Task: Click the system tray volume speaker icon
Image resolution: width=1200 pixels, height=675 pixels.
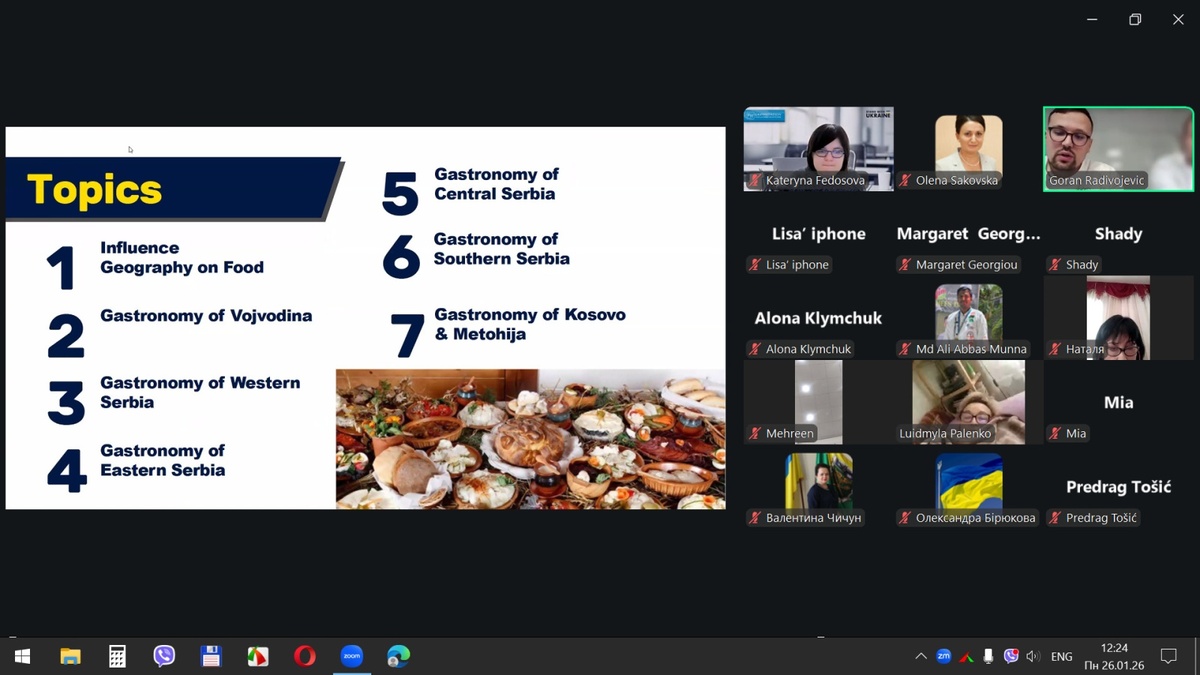Action: click(1033, 656)
